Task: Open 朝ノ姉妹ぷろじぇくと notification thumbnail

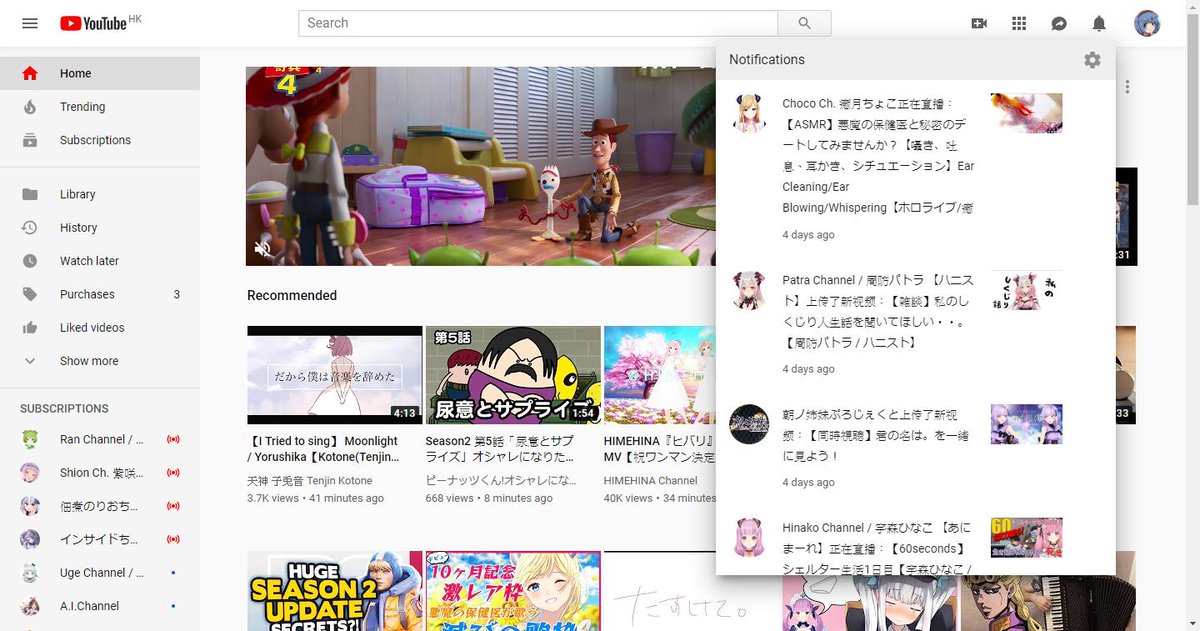Action: pyautogui.click(x=1026, y=424)
